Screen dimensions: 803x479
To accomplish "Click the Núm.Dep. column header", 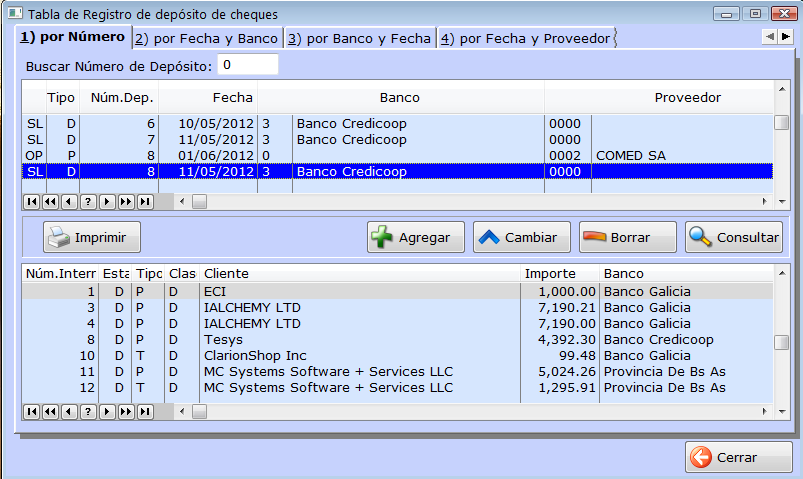I will coord(119,97).
